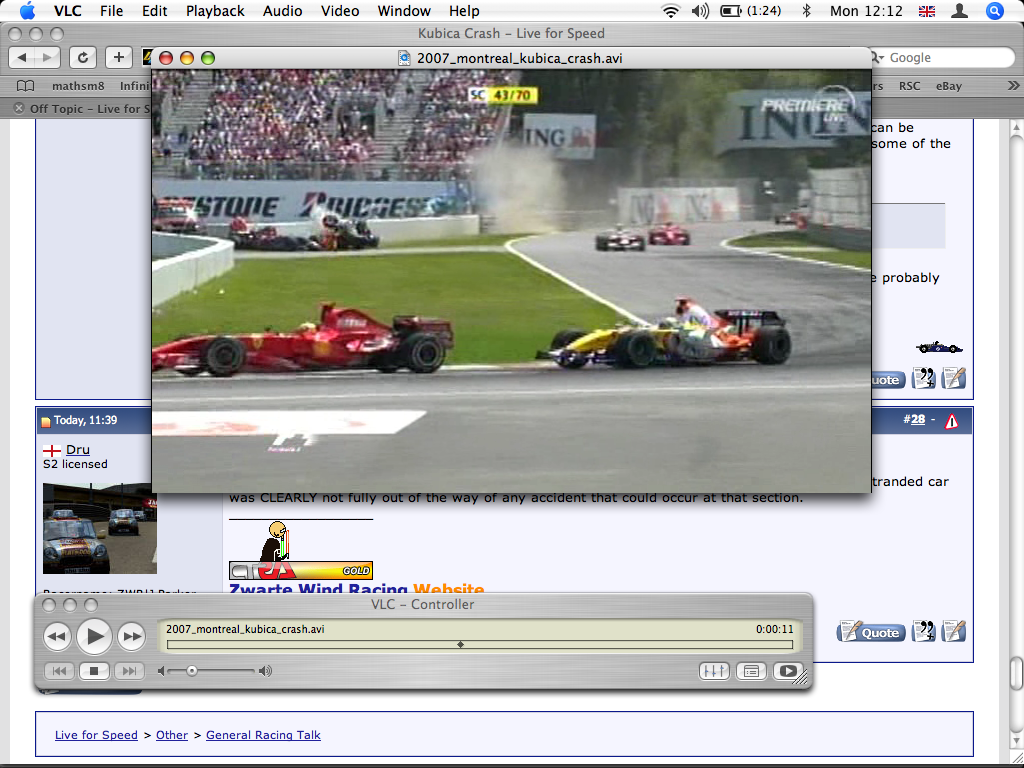
Task: Click the user account icon in menu bar
Action: coord(959,11)
